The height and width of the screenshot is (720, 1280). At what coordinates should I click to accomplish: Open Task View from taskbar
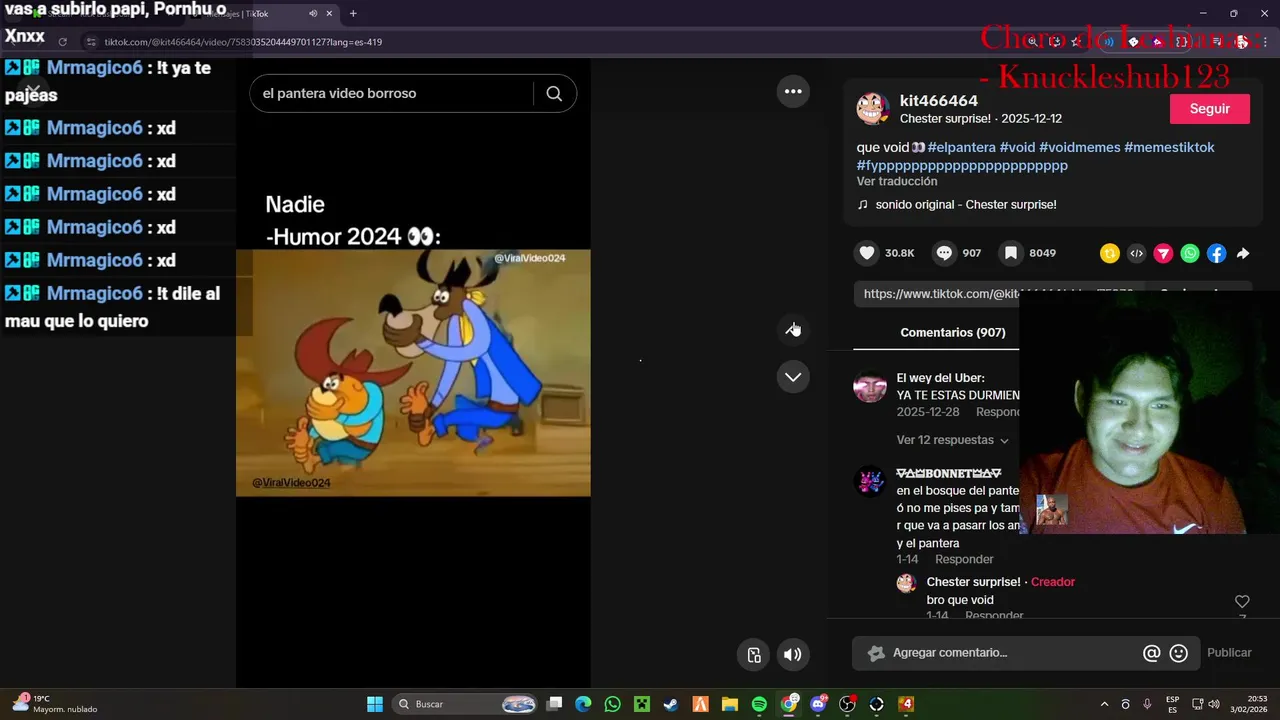click(x=554, y=704)
